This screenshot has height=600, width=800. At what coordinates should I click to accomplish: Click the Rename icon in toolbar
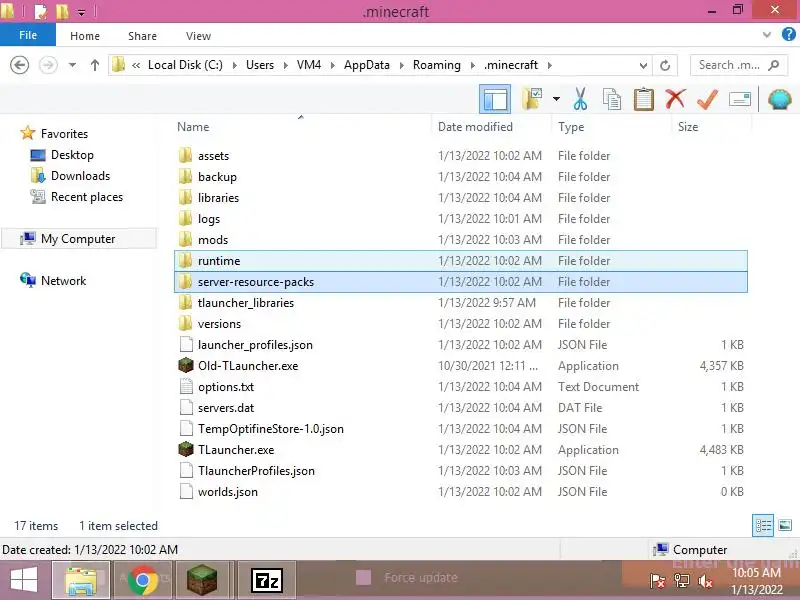tap(739, 99)
